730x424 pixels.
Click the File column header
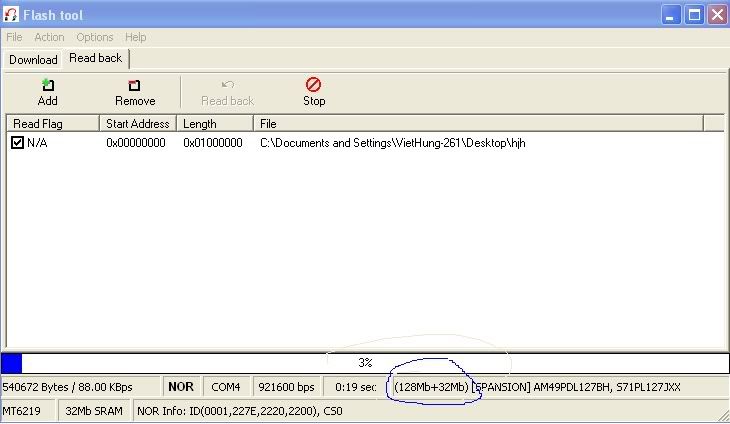479,124
